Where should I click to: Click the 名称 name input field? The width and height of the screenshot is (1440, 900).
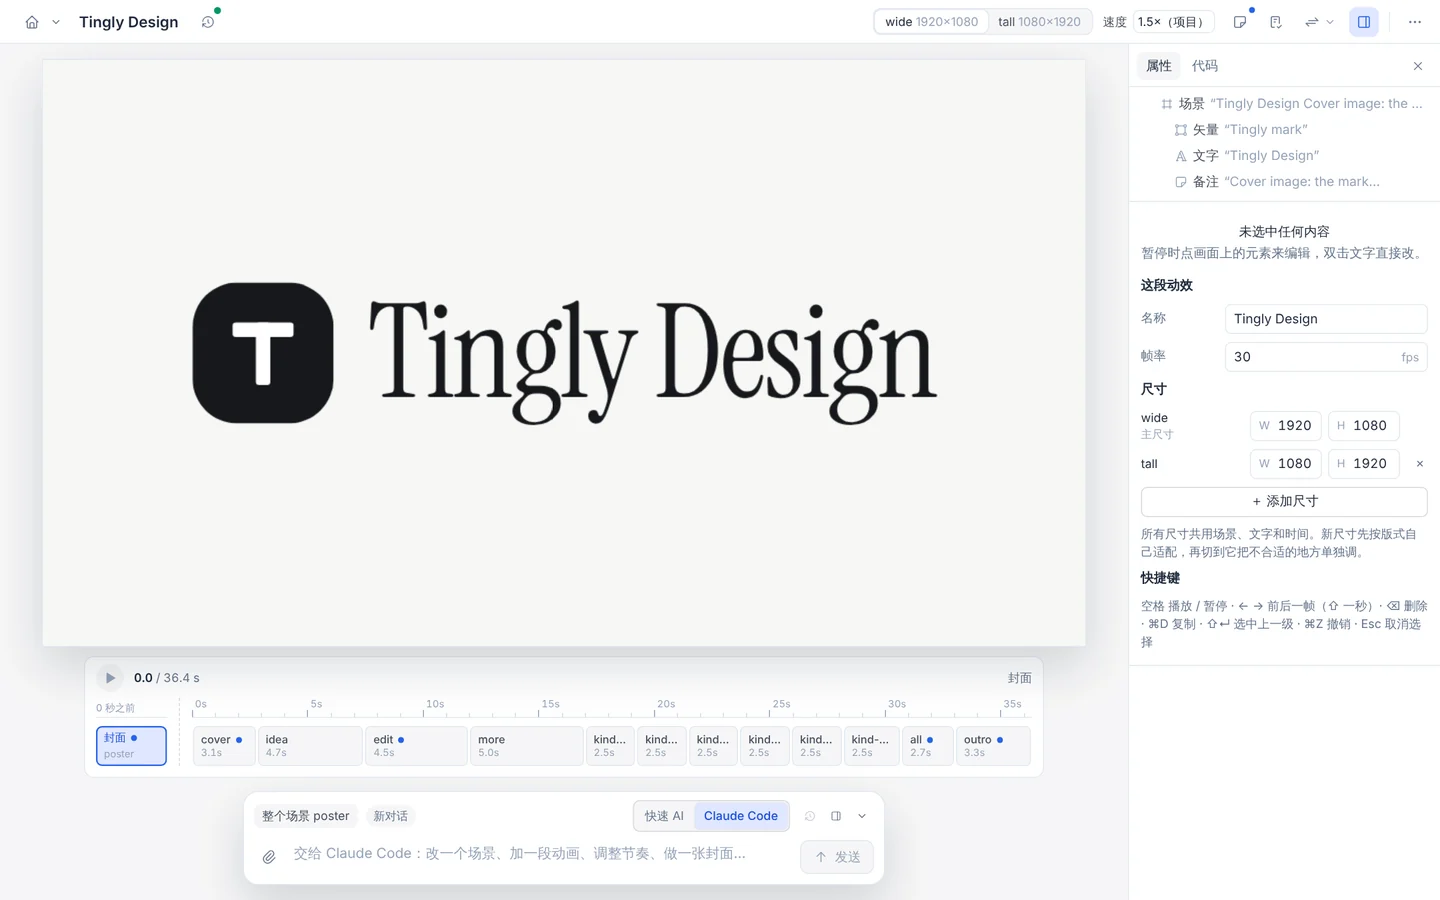(1326, 319)
